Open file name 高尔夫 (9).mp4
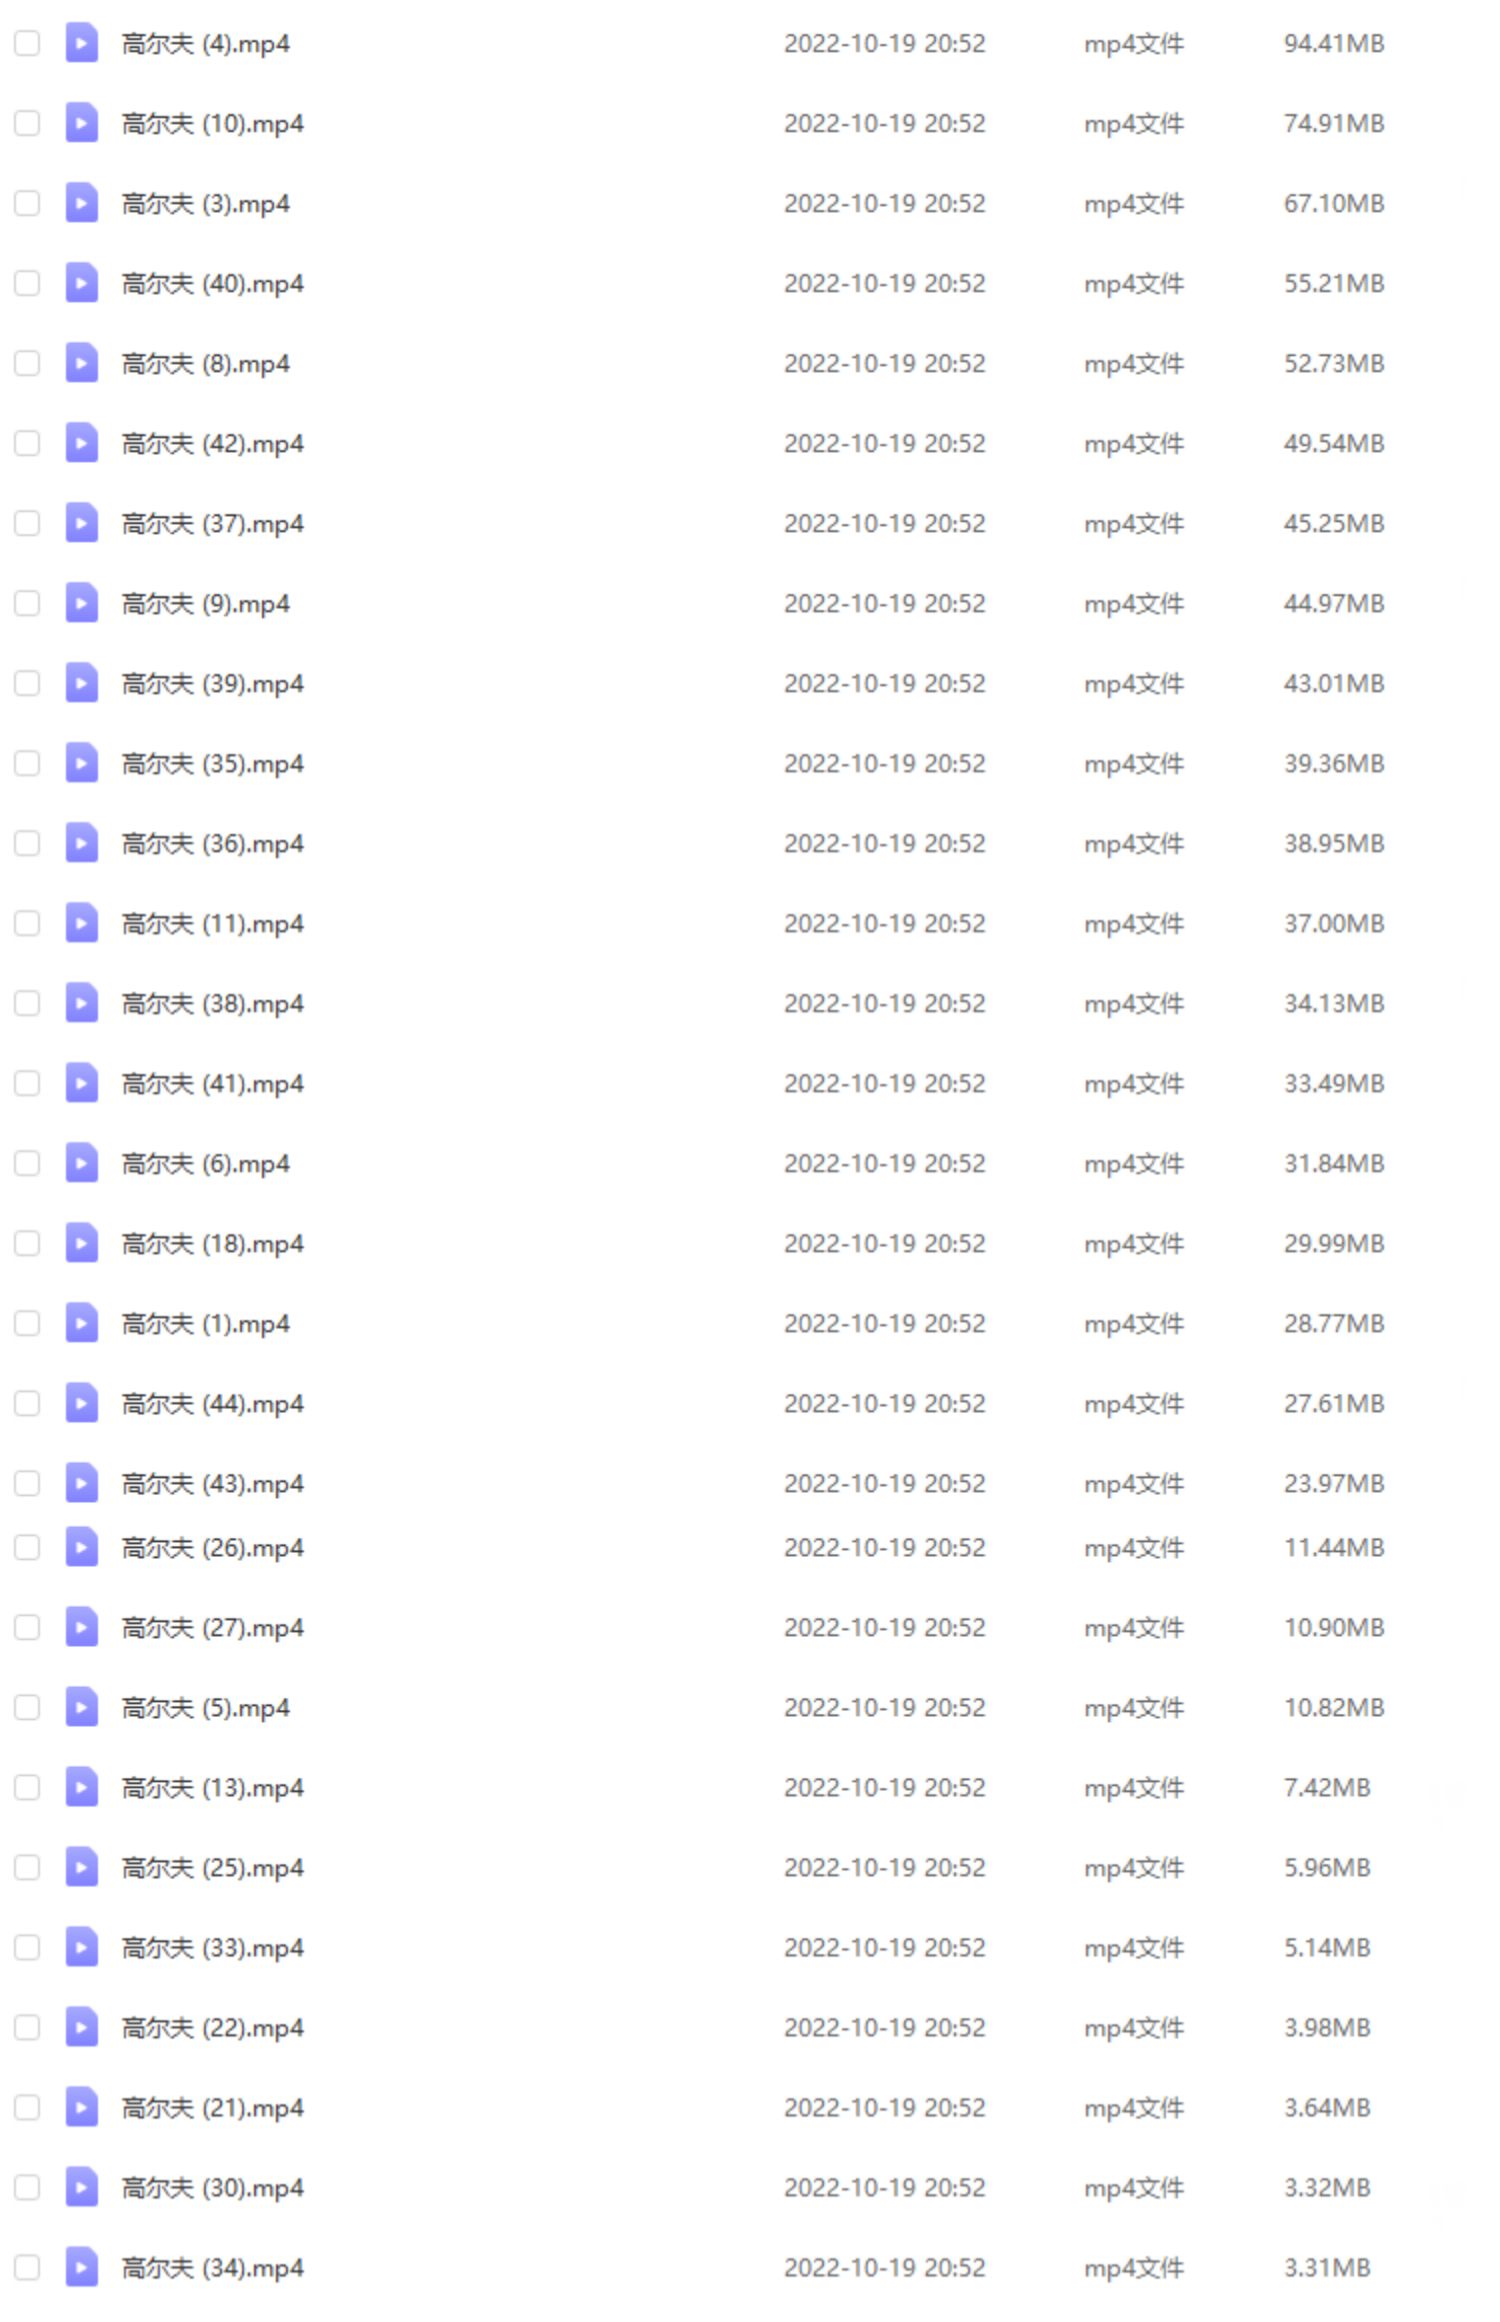Image resolution: width=1500 pixels, height=2322 pixels. (x=206, y=604)
